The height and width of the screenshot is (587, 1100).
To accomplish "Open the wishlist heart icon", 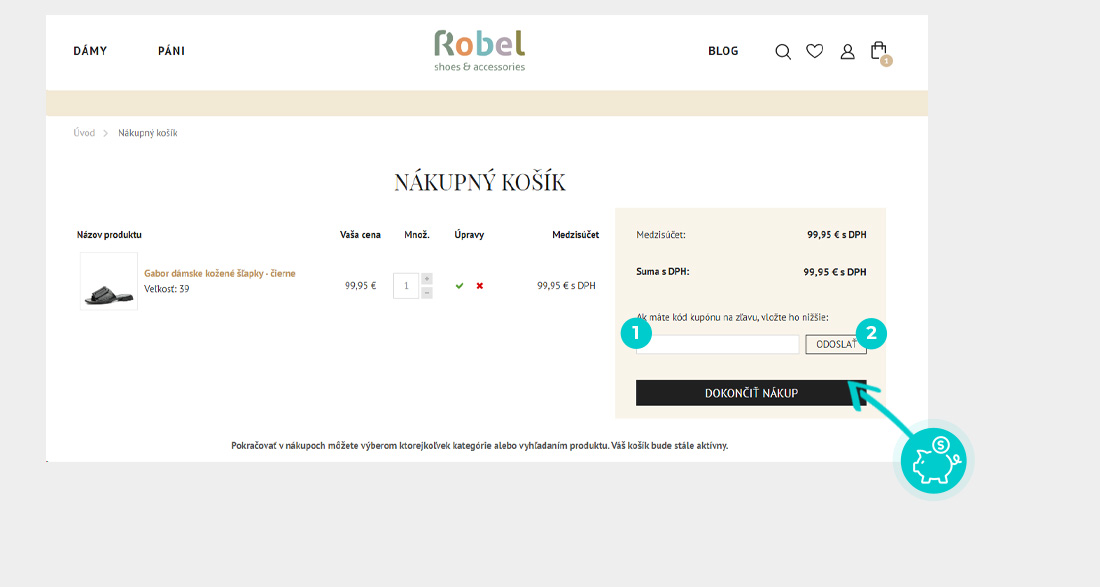I will tap(815, 51).
